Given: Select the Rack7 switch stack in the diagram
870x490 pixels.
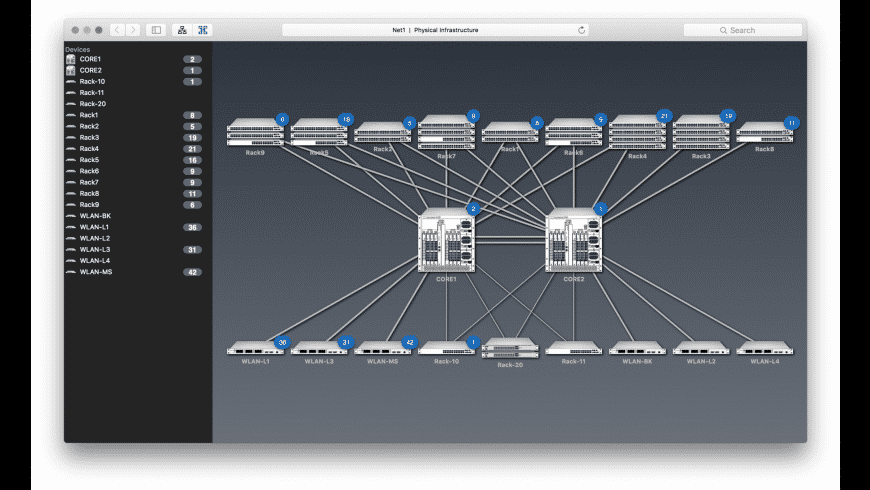Looking at the screenshot, I should pyautogui.click(x=446, y=132).
